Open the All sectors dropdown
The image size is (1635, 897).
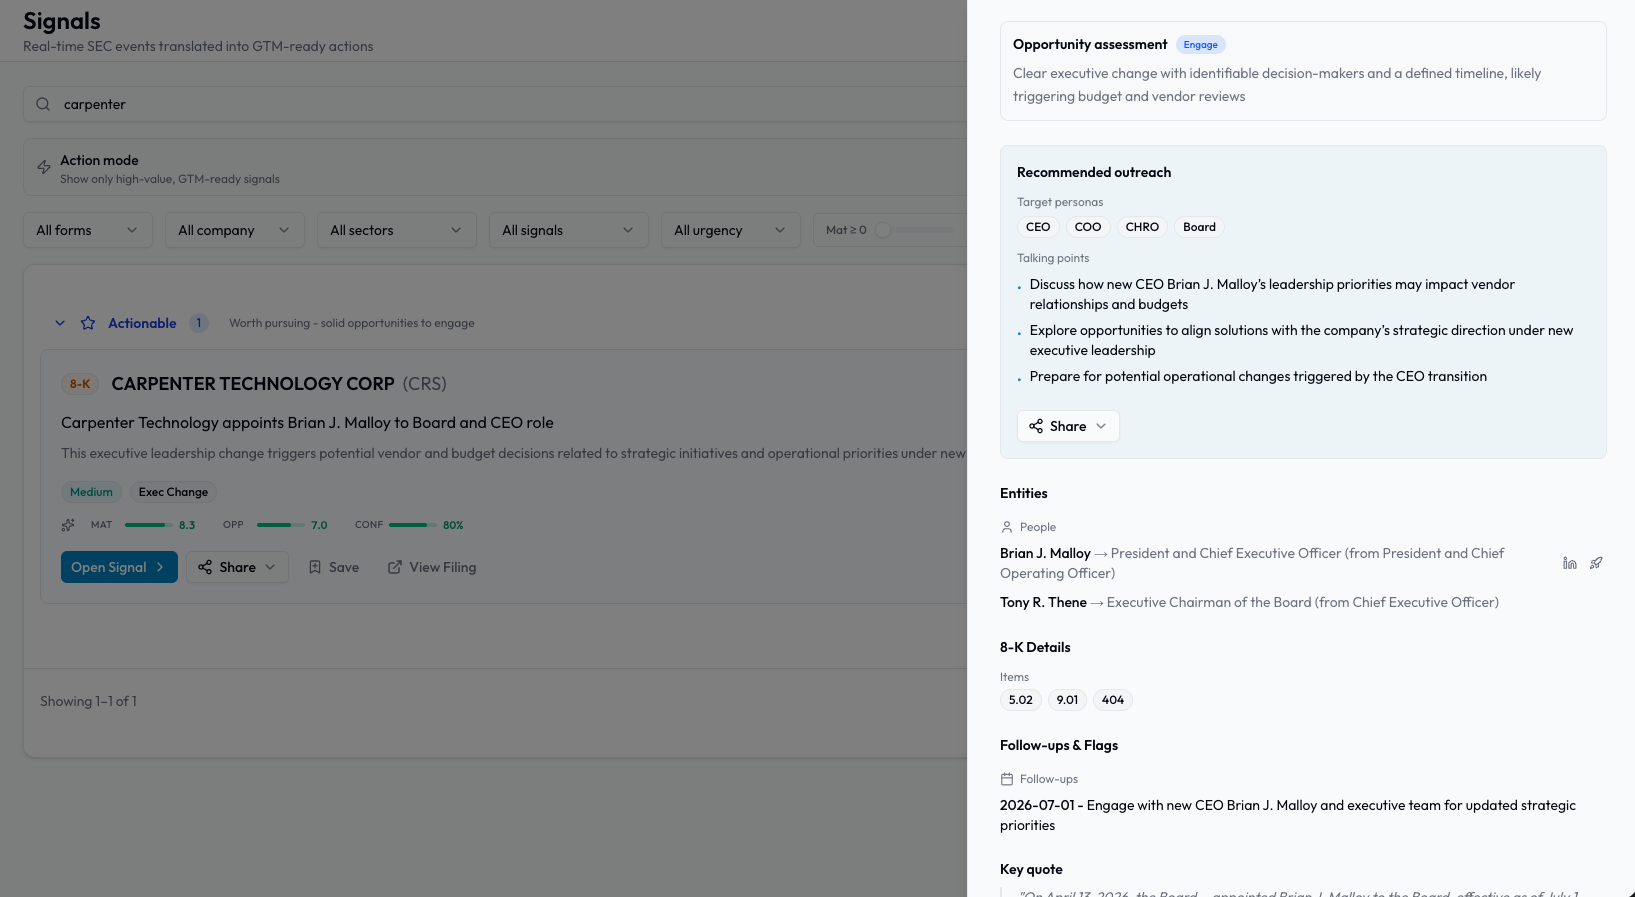[x=396, y=230]
